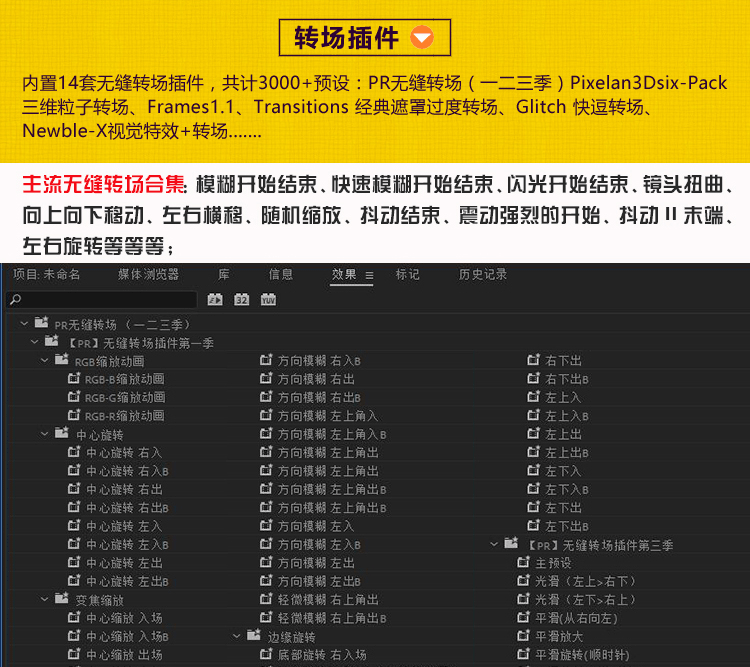This screenshot has width=750, height=667.
Task: Open the 媒体浏览器 tab
Action: [148, 274]
